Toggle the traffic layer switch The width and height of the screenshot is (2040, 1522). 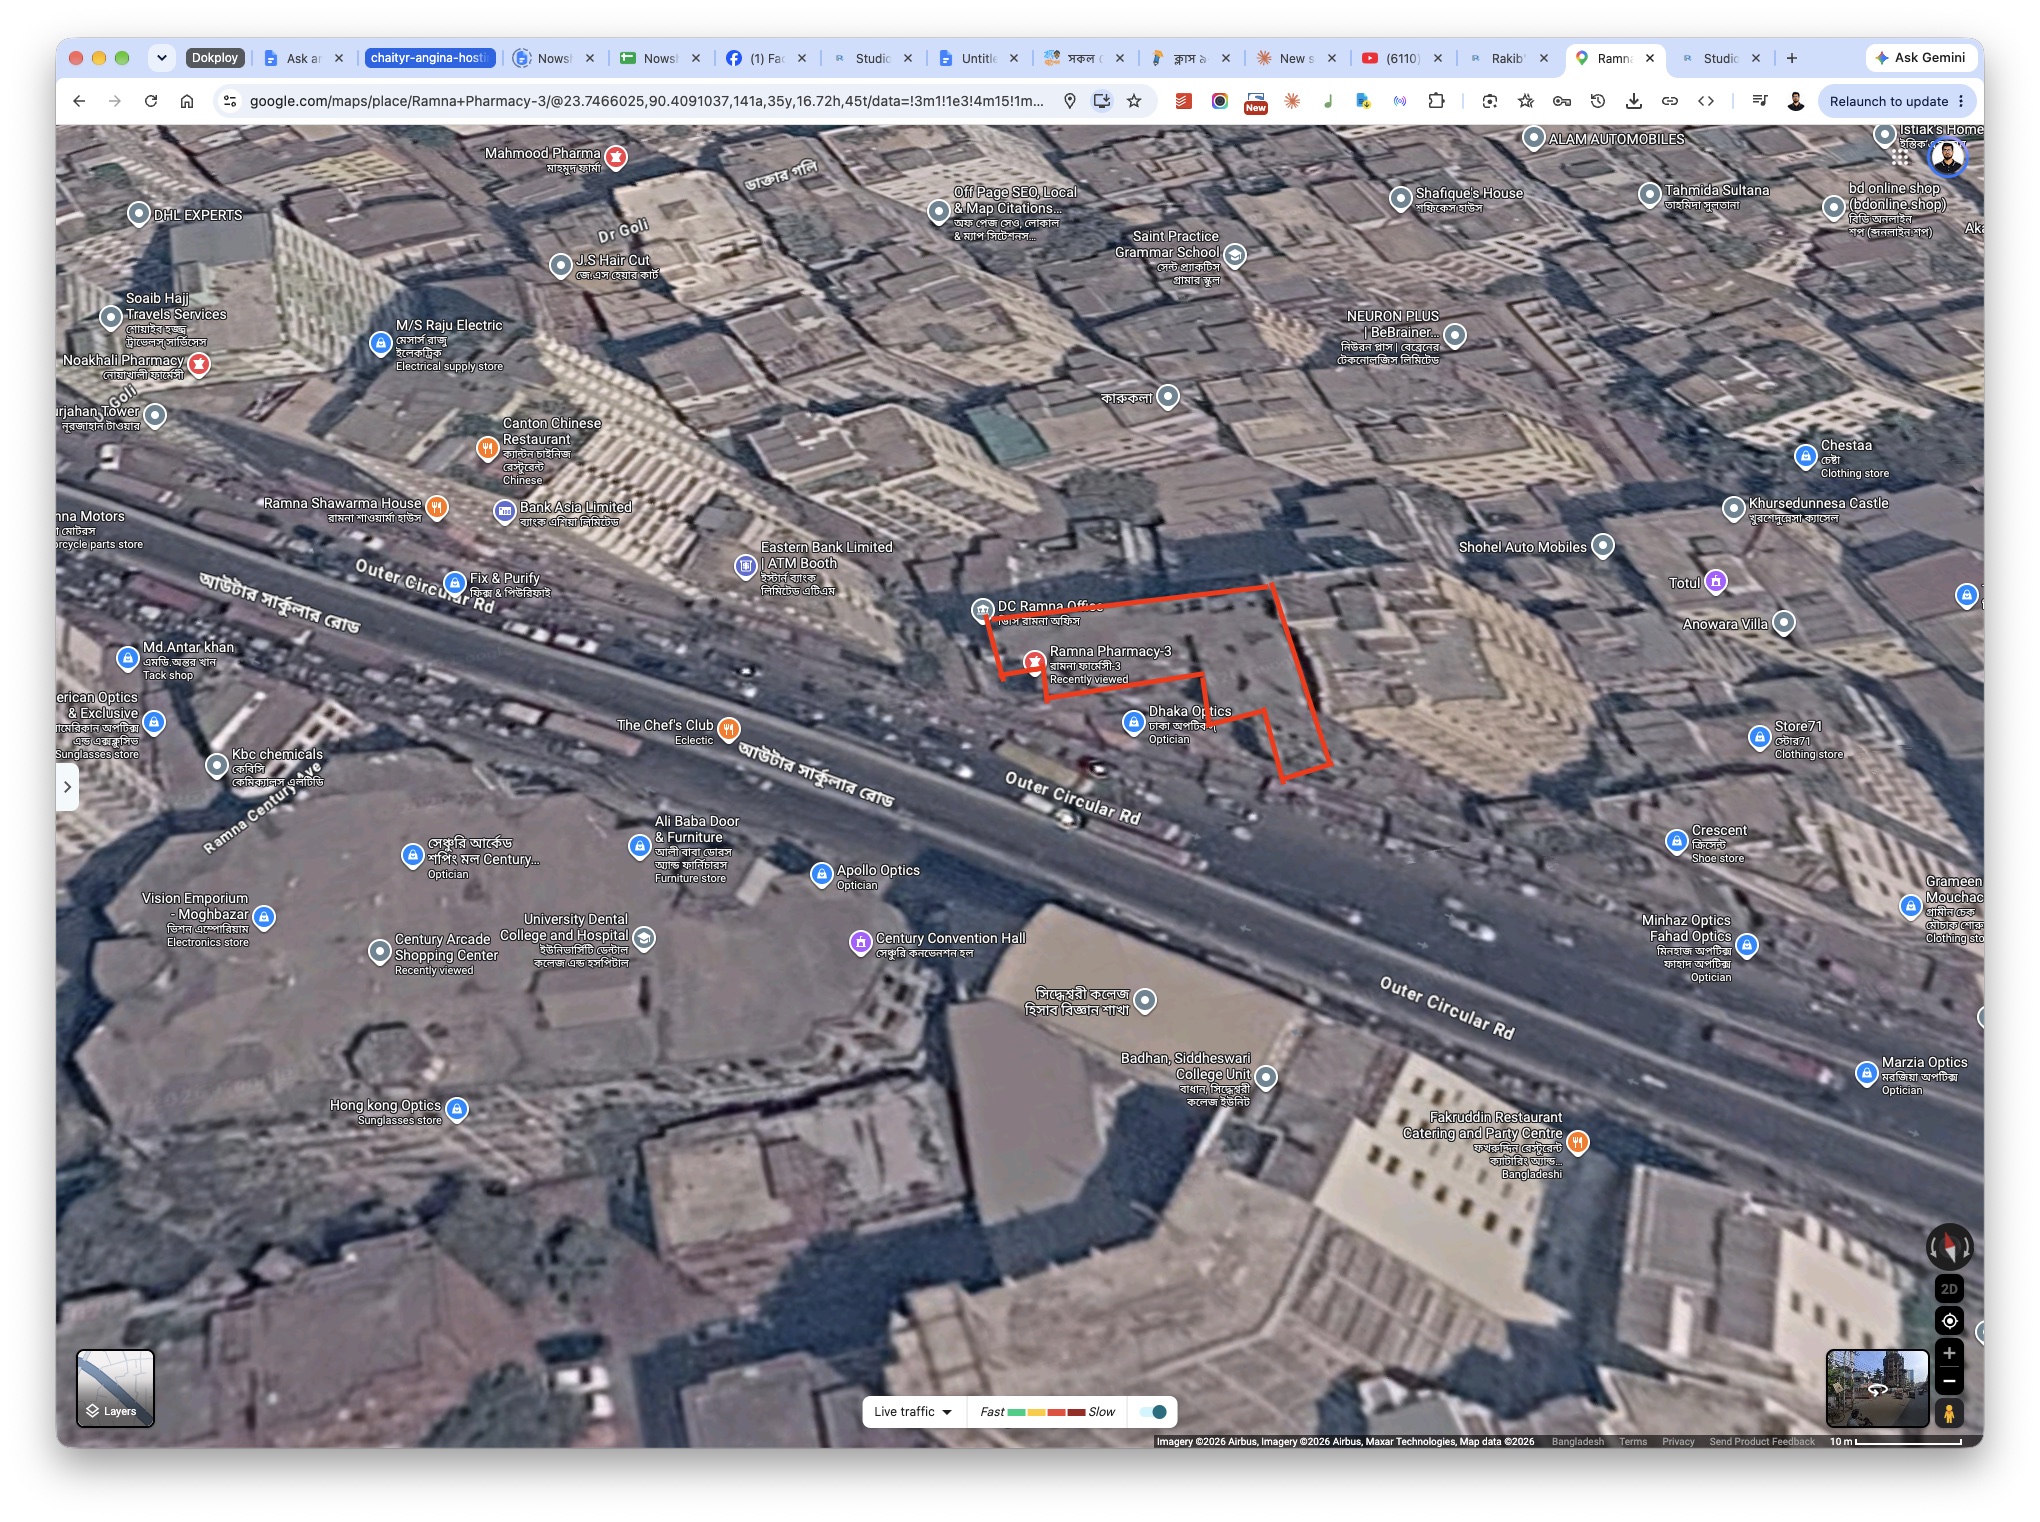pos(1153,1412)
